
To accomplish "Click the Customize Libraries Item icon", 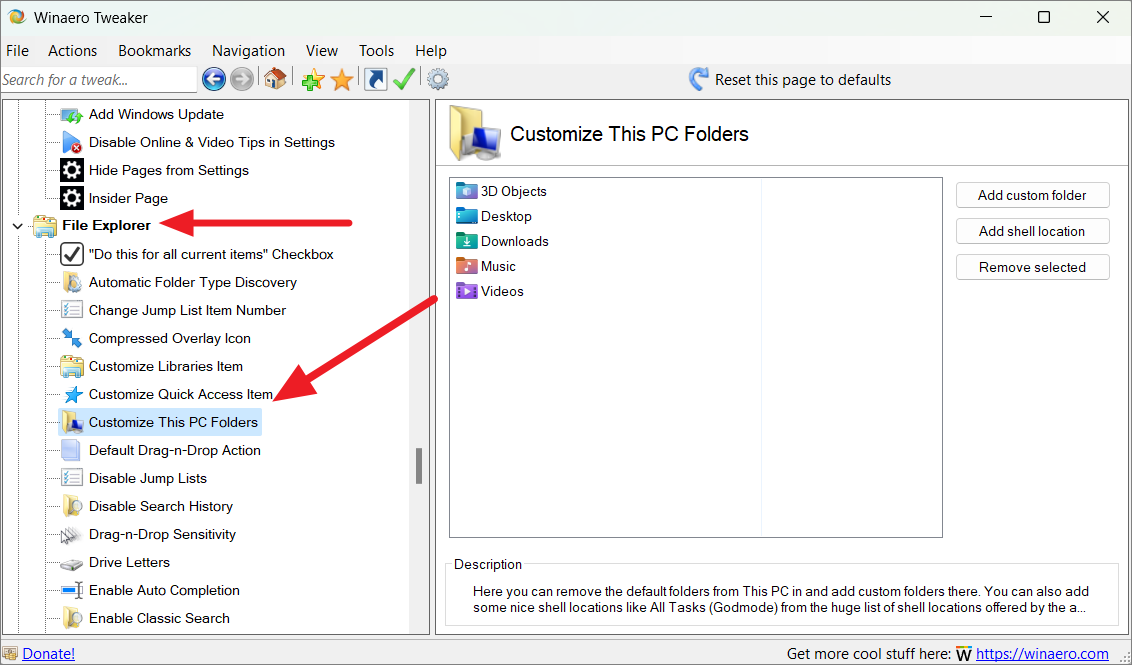I will pos(72,366).
